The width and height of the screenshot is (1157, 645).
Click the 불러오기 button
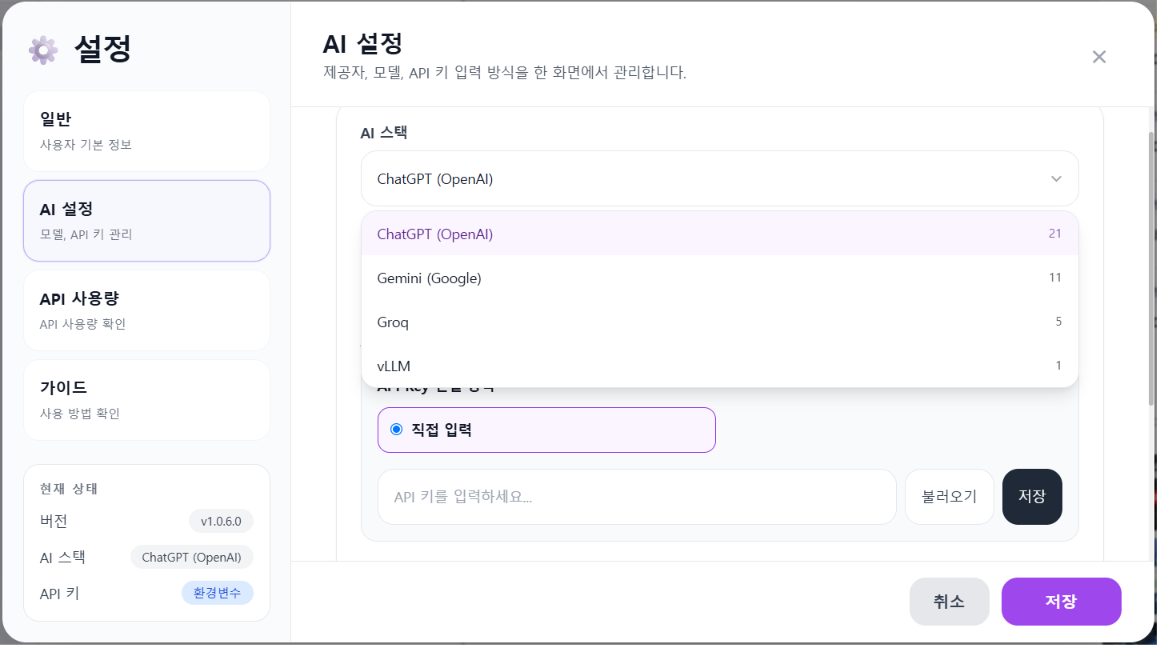tap(949, 497)
